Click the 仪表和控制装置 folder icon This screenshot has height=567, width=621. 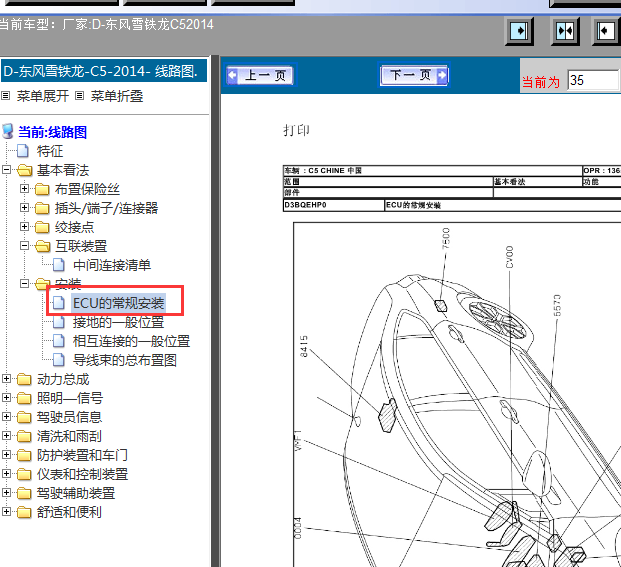click(x=24, y=474)
